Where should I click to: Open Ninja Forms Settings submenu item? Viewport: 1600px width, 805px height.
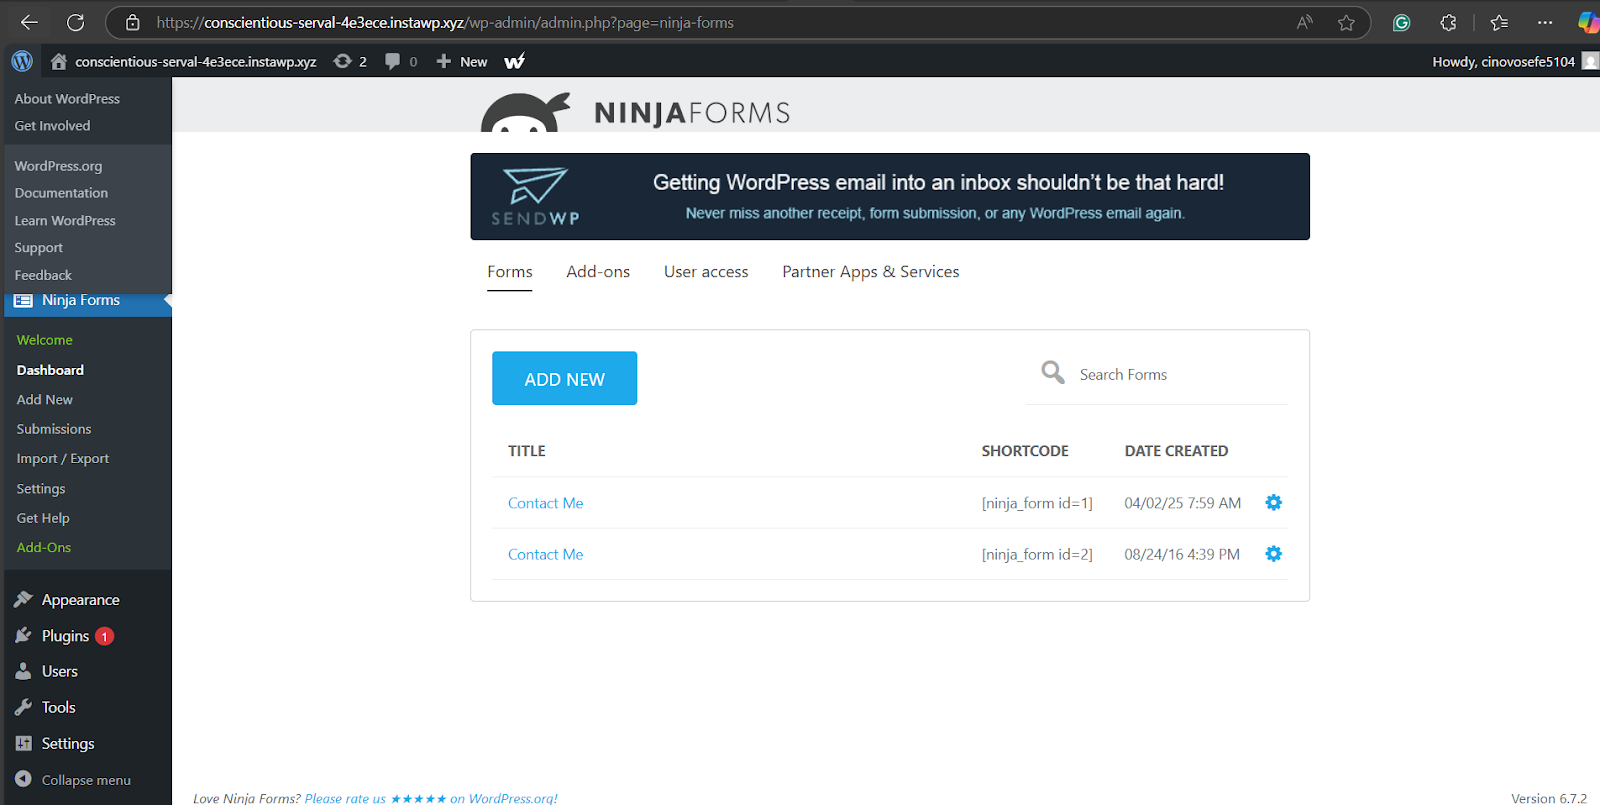[41, 488]
